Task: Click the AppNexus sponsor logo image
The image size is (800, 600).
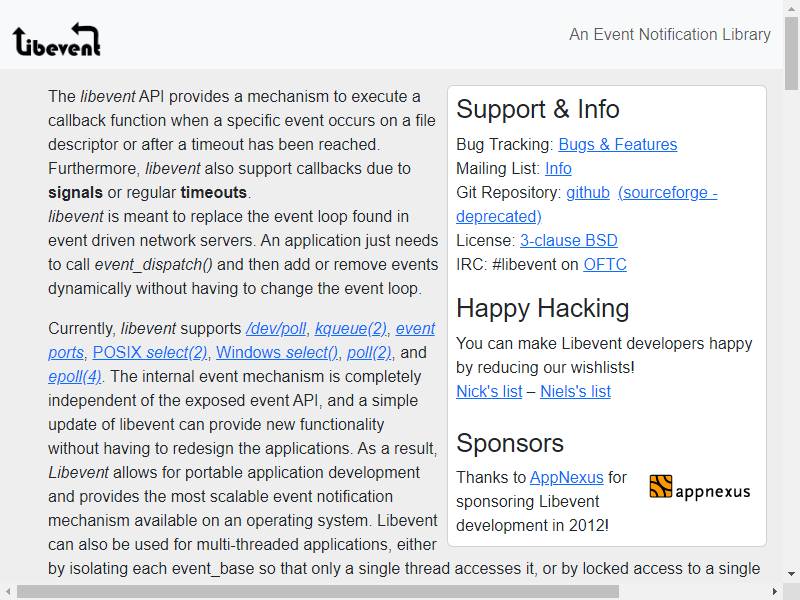Action: pos(700,487)
